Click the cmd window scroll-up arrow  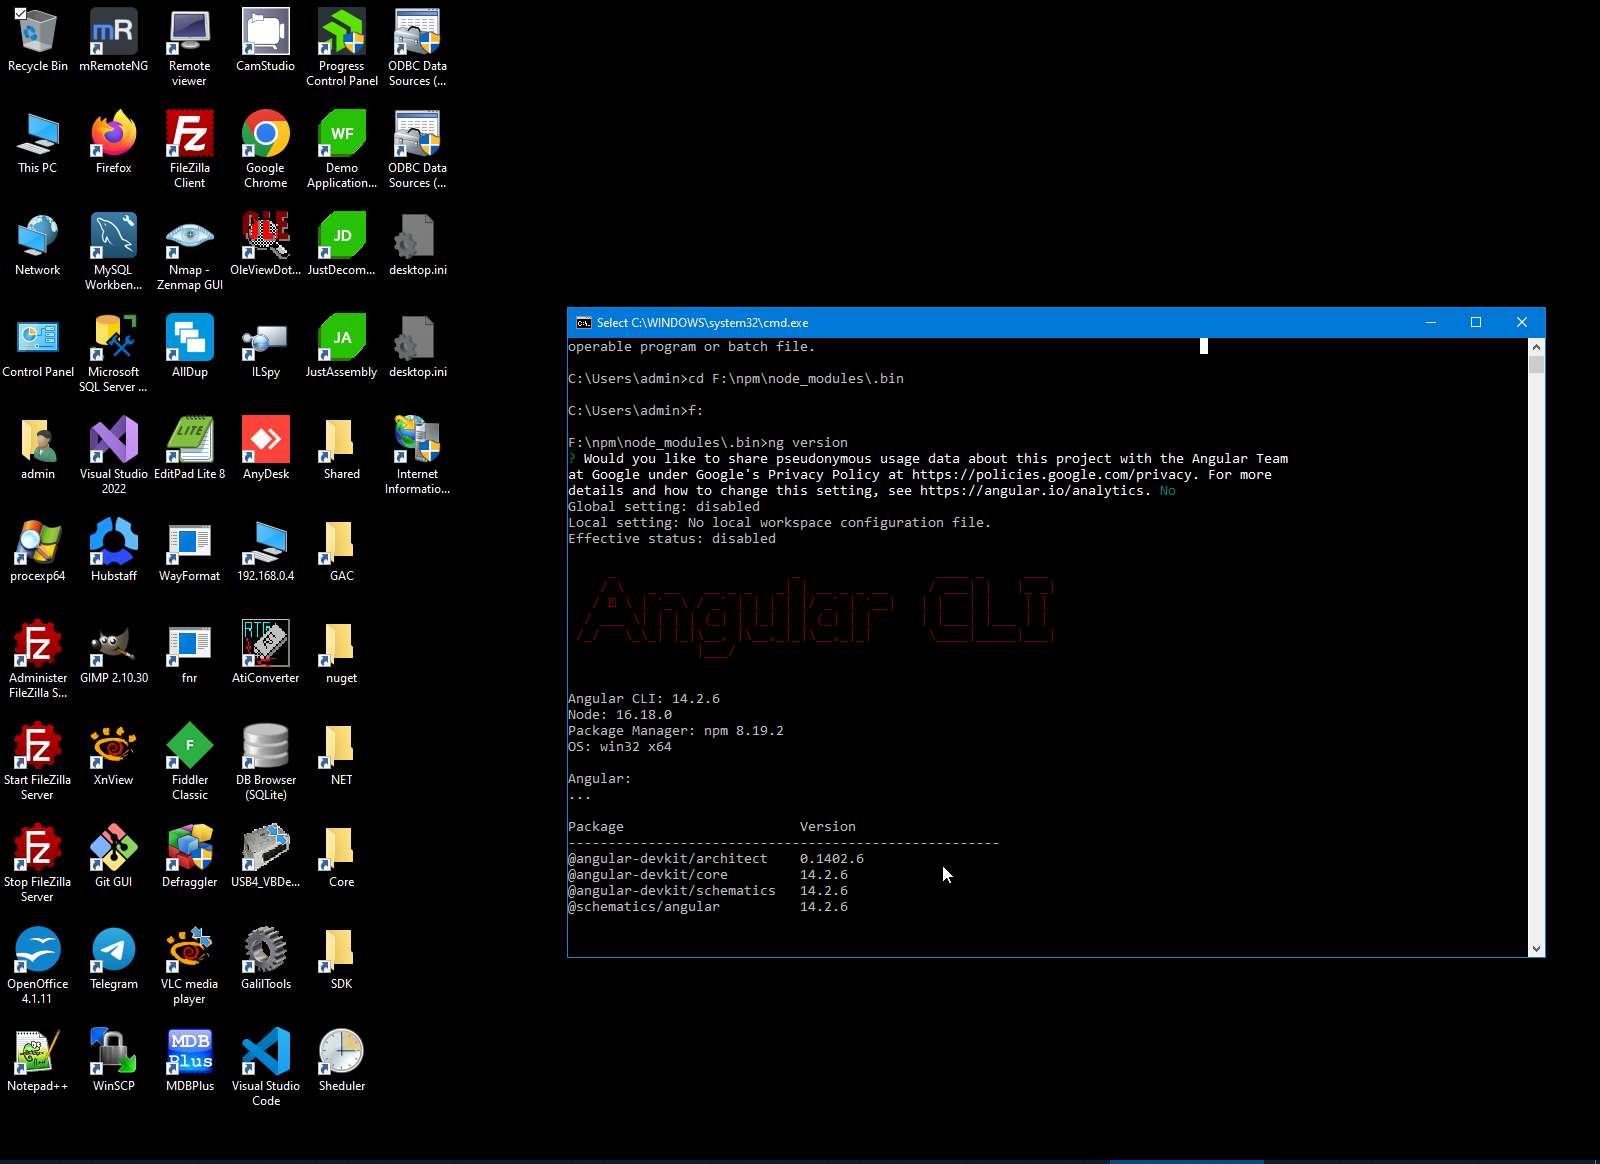point(1537,347)
